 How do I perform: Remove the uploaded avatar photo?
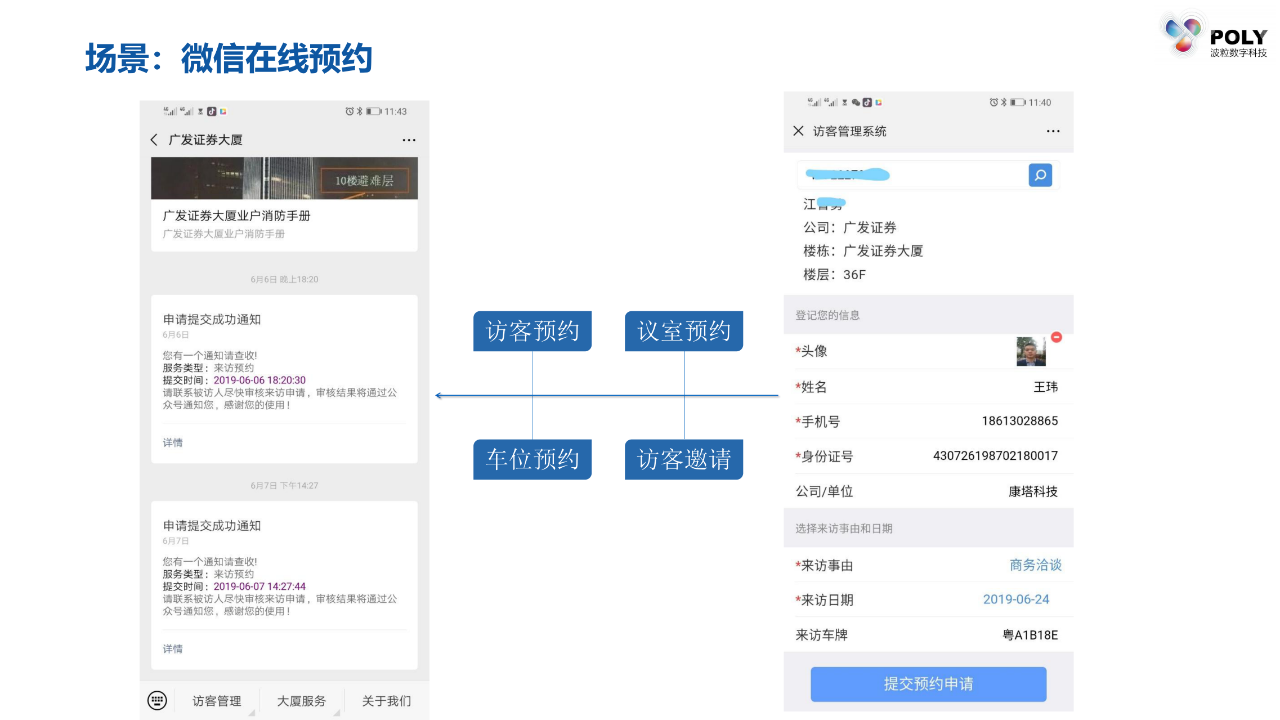click(1056, 338)
